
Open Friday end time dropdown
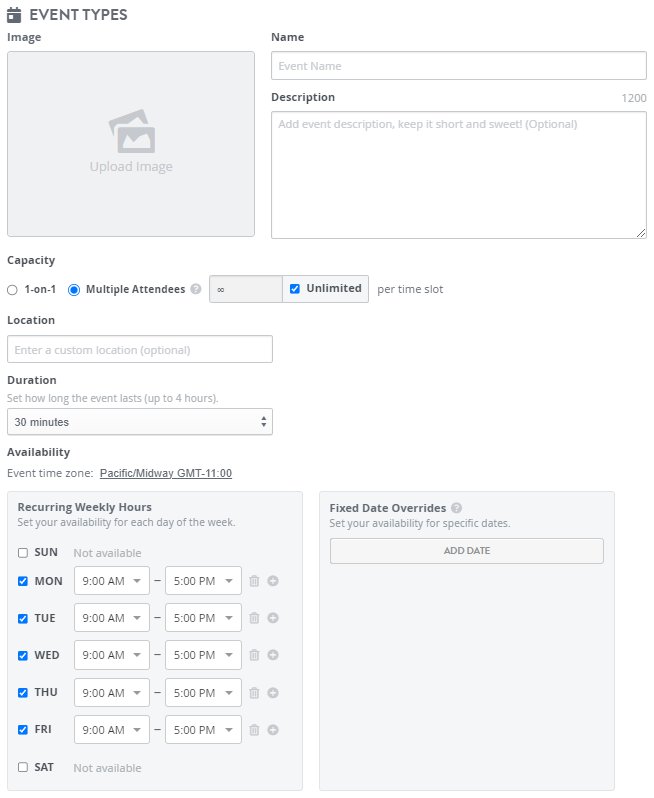point(203,730)
